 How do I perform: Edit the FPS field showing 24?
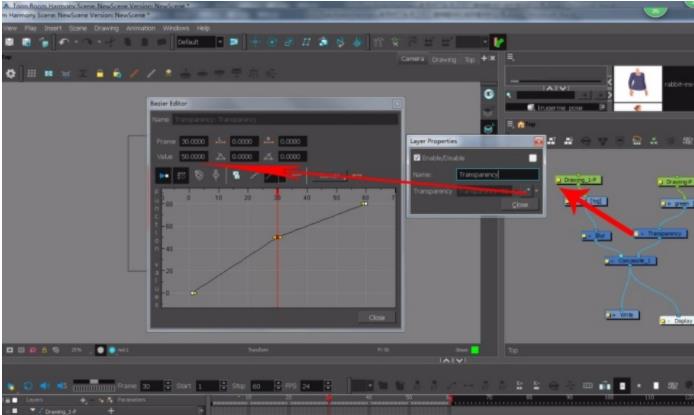pyautogui.click(x=312, y=386)
